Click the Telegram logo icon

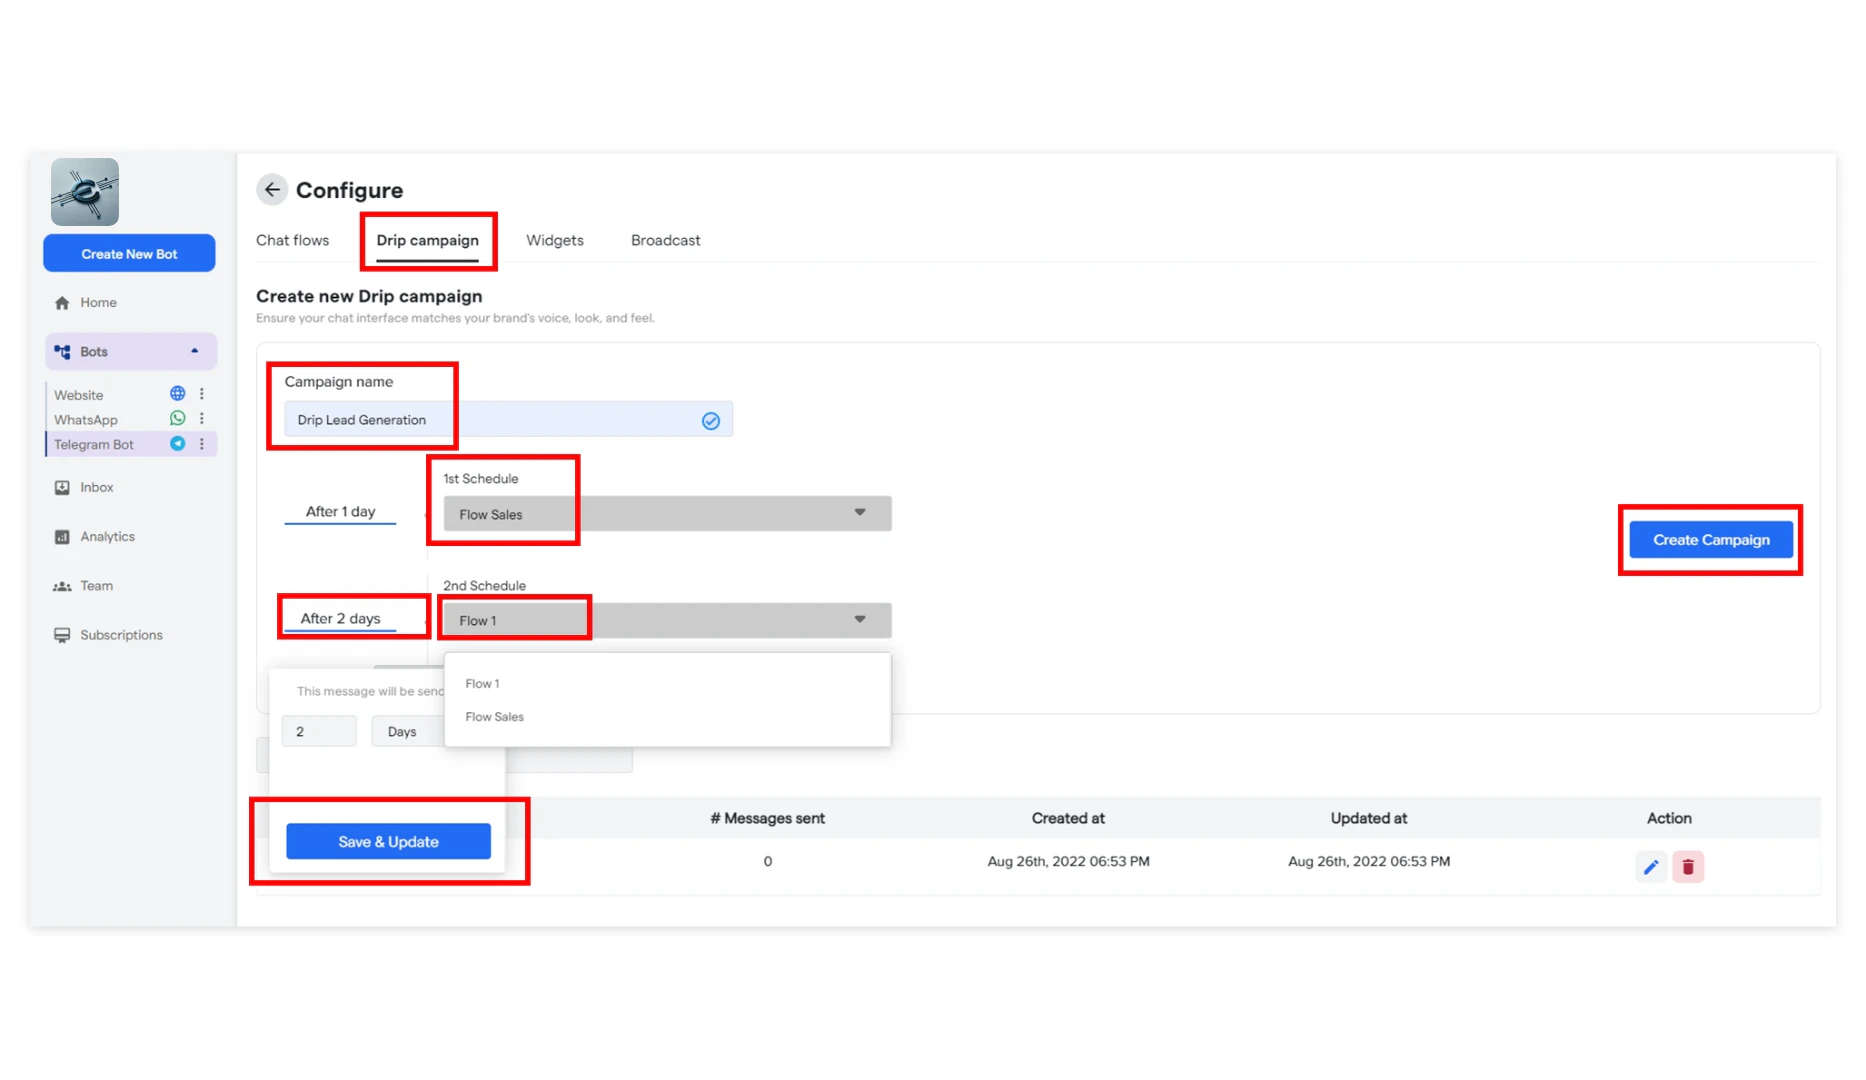click(178, 444)
